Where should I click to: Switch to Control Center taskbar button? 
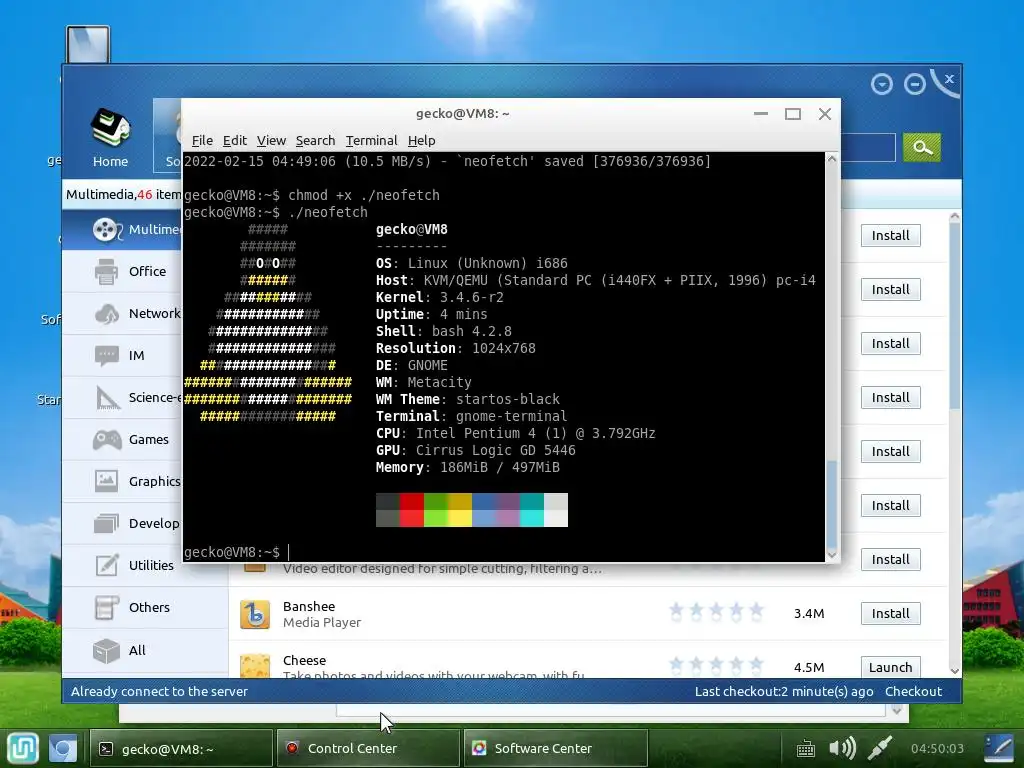coord(369,748)
